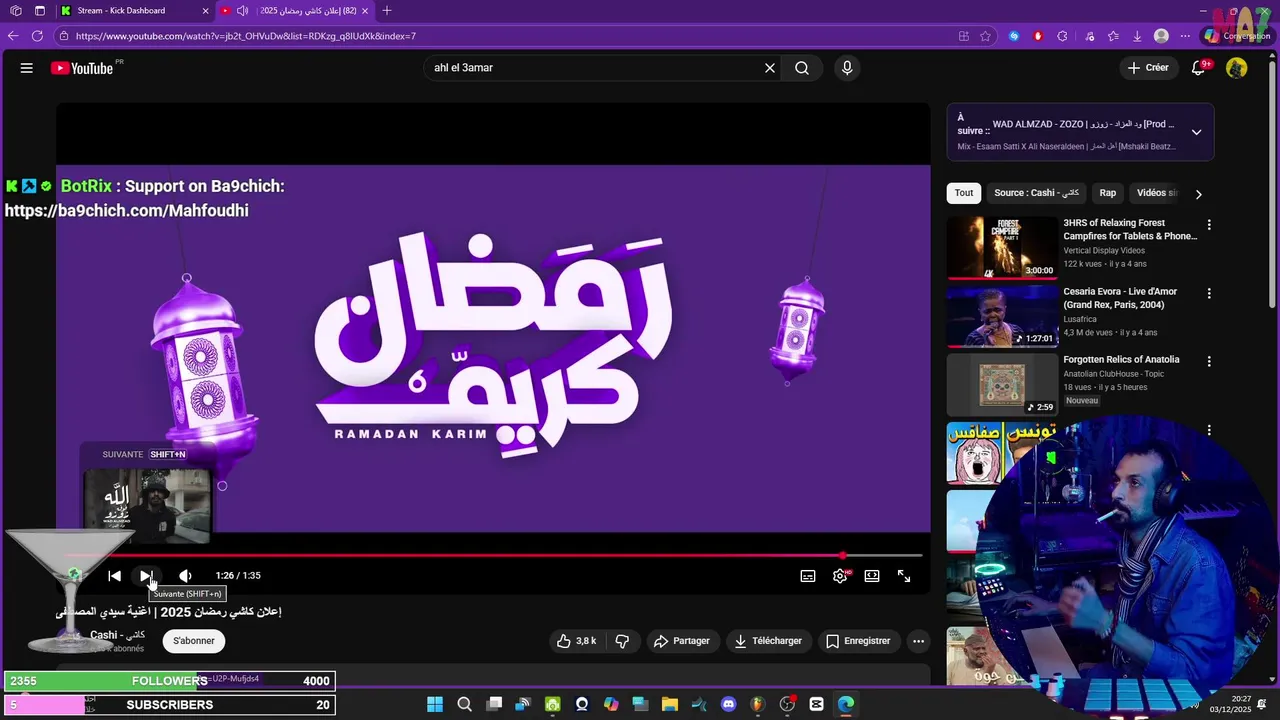Select the Rap filter chip
Viewport: 1280px width, 720px height.
(1108, 193)
